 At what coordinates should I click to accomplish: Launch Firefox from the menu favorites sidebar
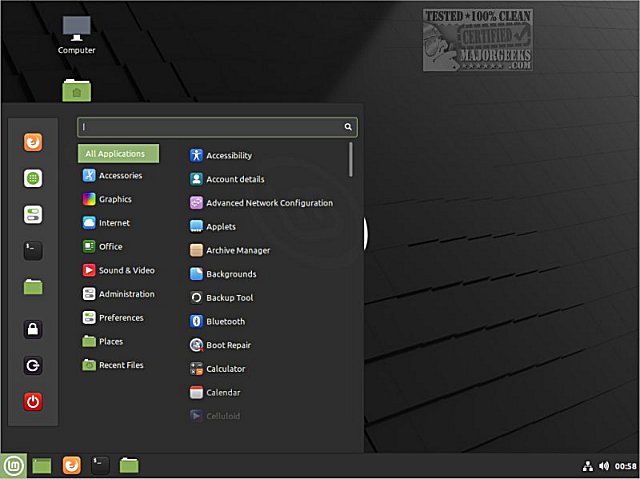click(33, 142)
